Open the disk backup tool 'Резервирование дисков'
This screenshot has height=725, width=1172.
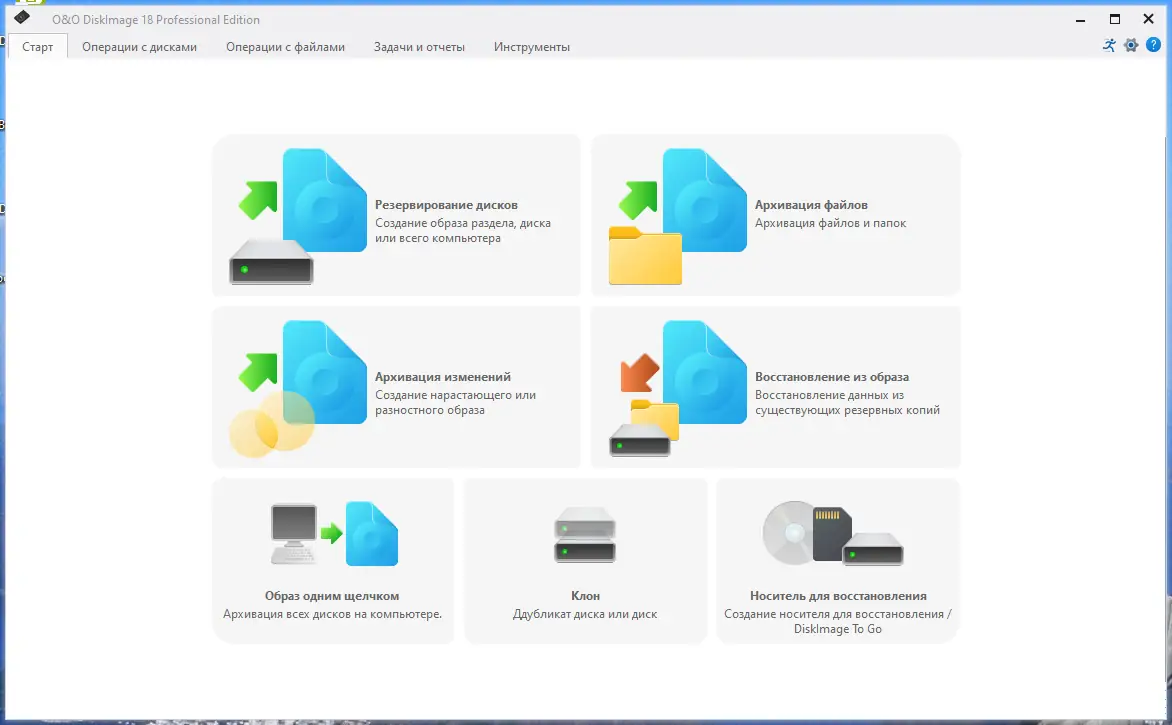pyautogui.click(x=396, y=215)
